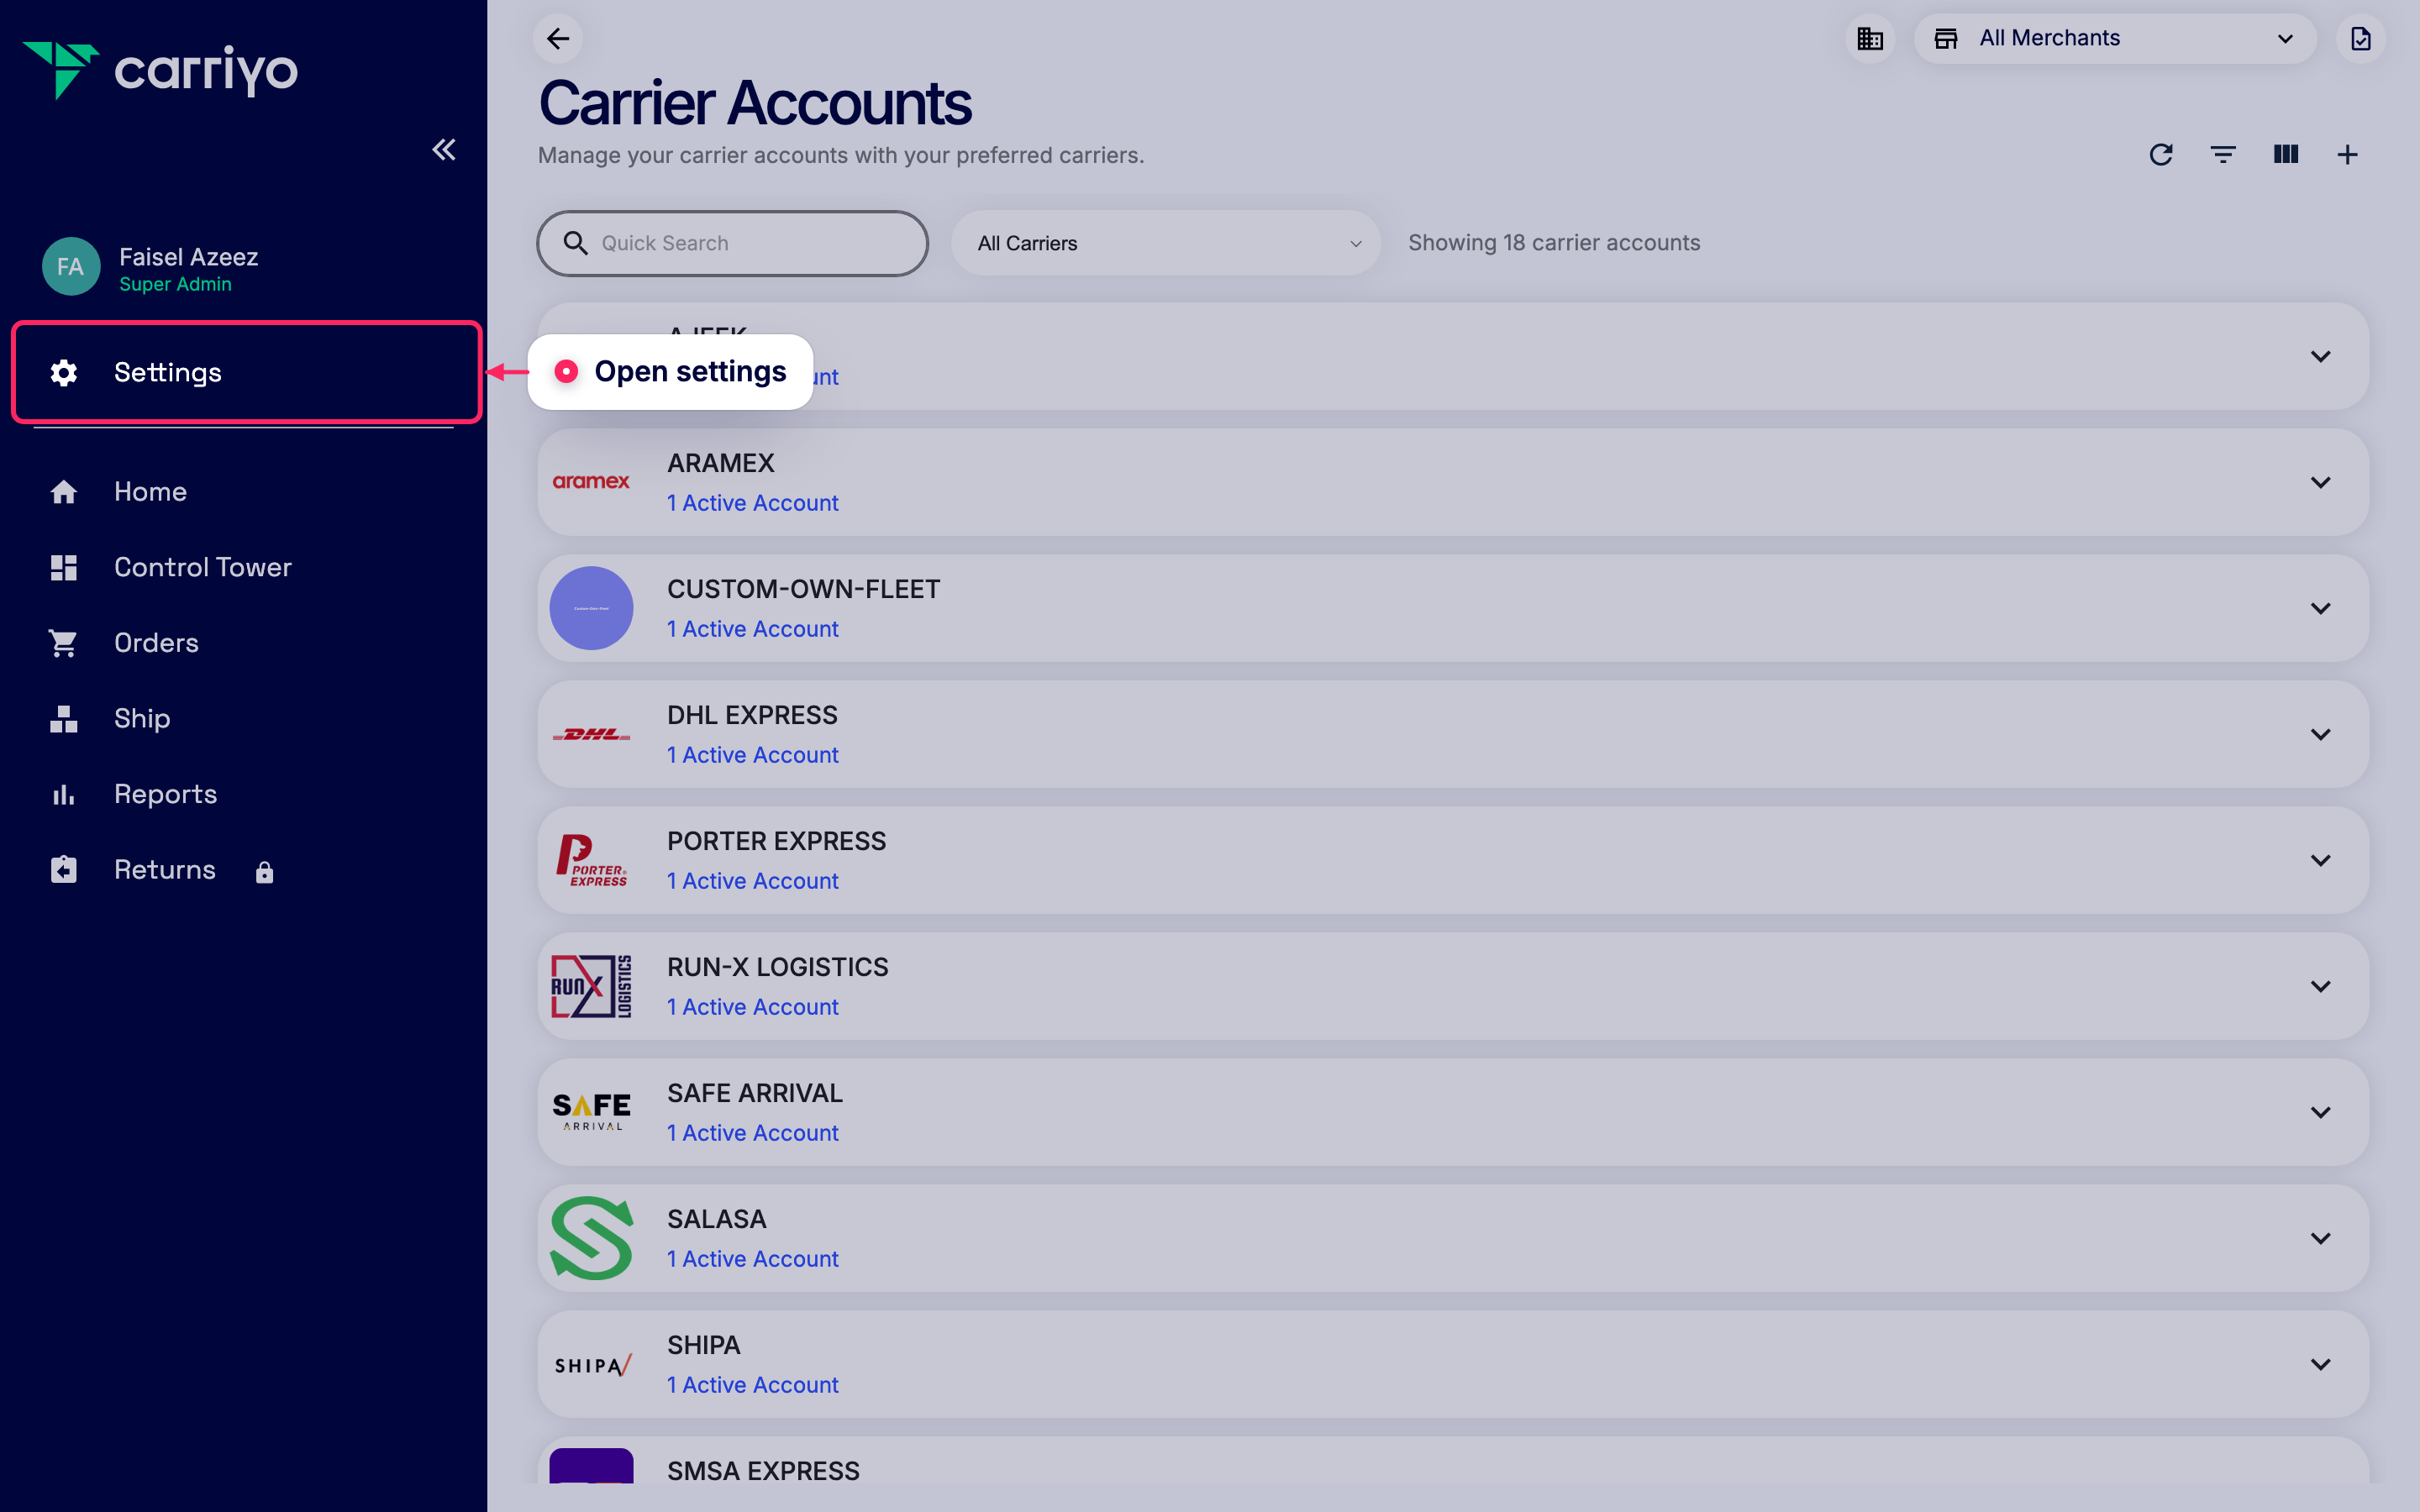Open CUSTOM-OWN-FLEET 1 Active Account link
The image size is (2420, 1512).
[x=752, y=629]
